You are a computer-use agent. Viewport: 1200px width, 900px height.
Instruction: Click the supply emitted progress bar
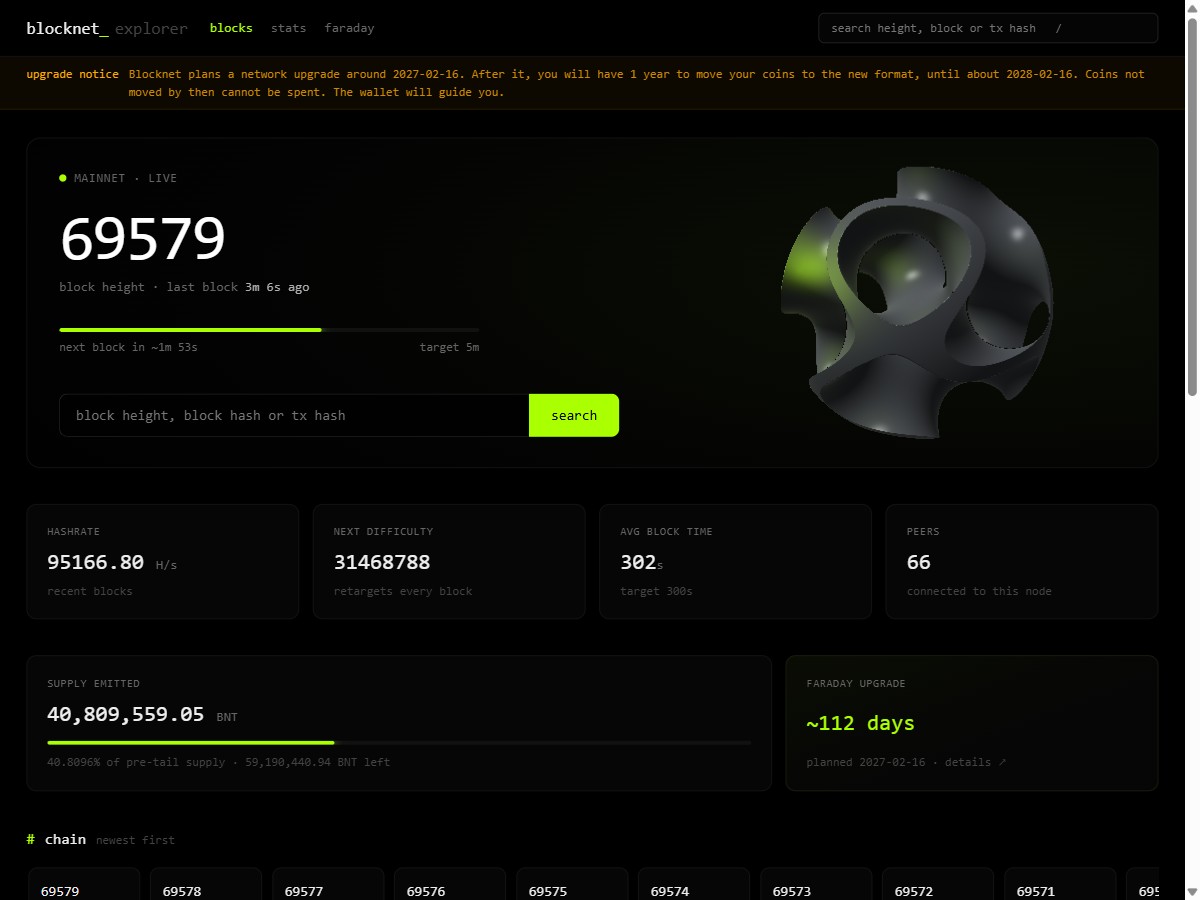[399, 743]
